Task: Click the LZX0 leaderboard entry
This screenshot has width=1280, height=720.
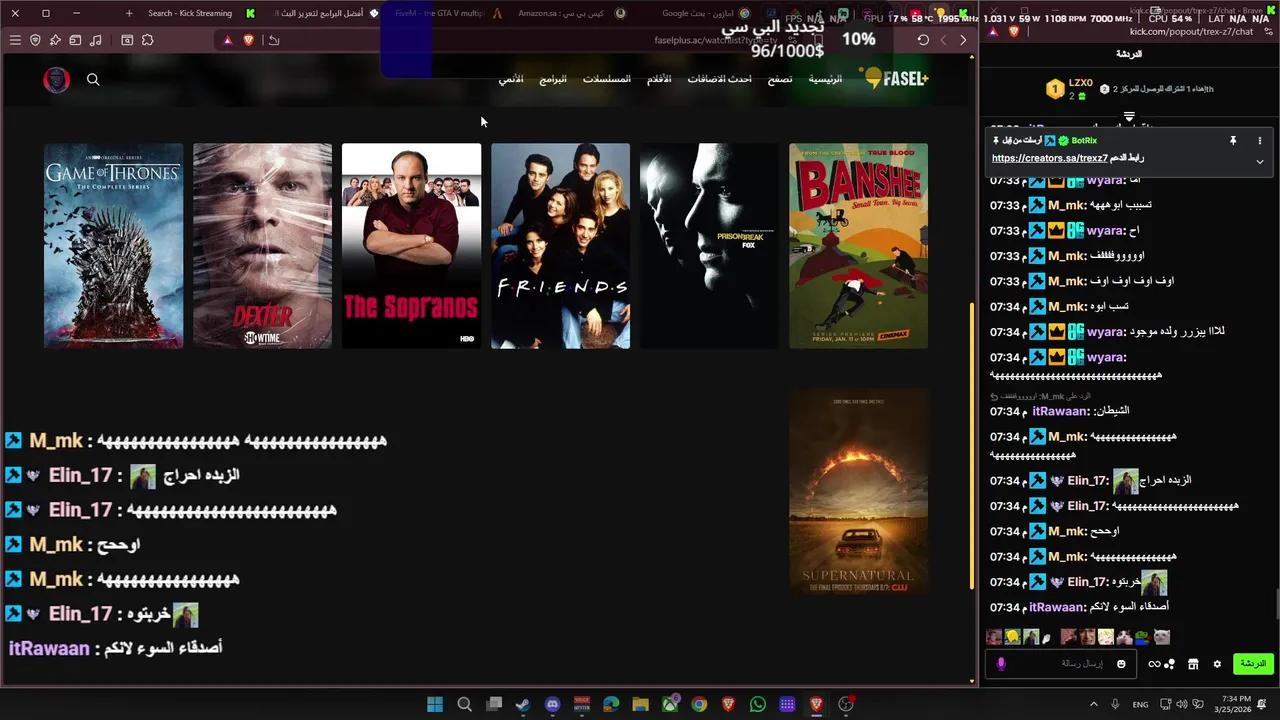Action: click(x=1071, y=89)
